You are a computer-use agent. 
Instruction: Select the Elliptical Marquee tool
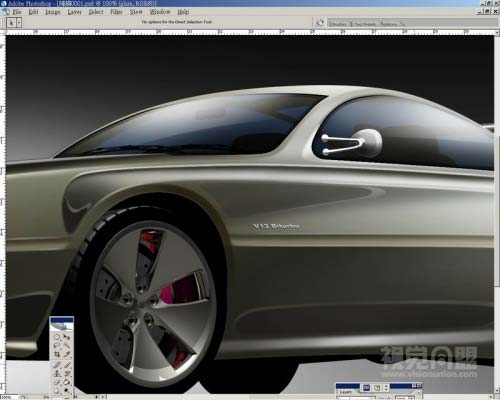57,337
